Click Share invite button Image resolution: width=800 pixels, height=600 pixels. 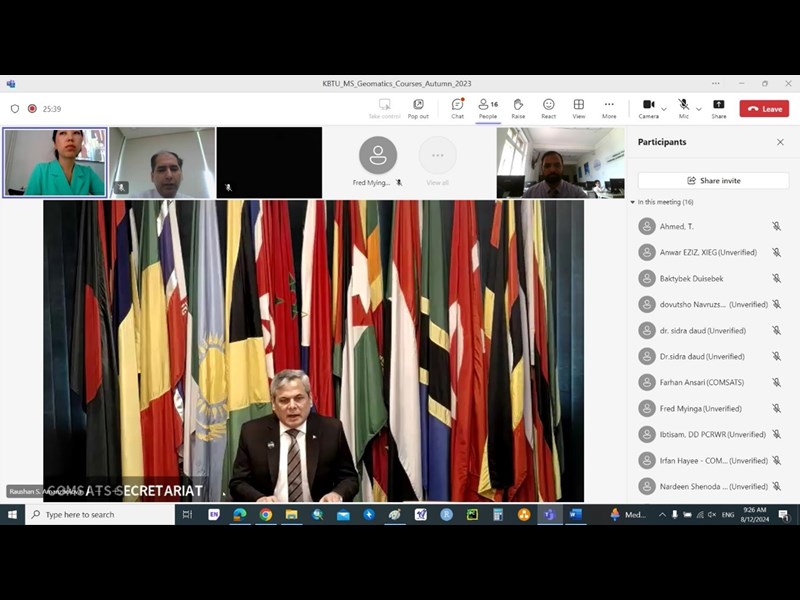[x=713, y=181]
